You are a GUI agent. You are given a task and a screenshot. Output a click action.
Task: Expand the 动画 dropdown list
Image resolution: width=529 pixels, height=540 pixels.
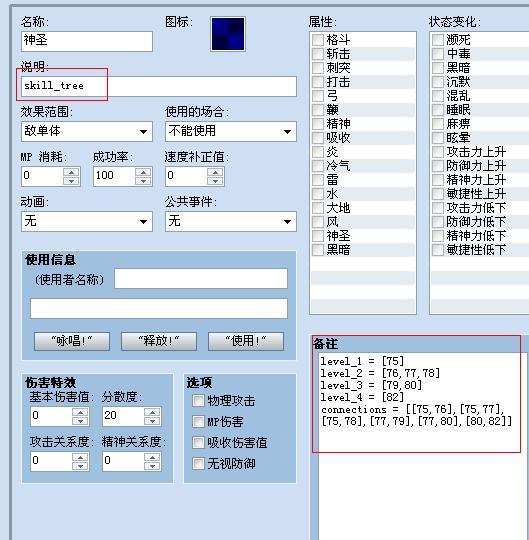pyautogui.click(x=87, y=221)
